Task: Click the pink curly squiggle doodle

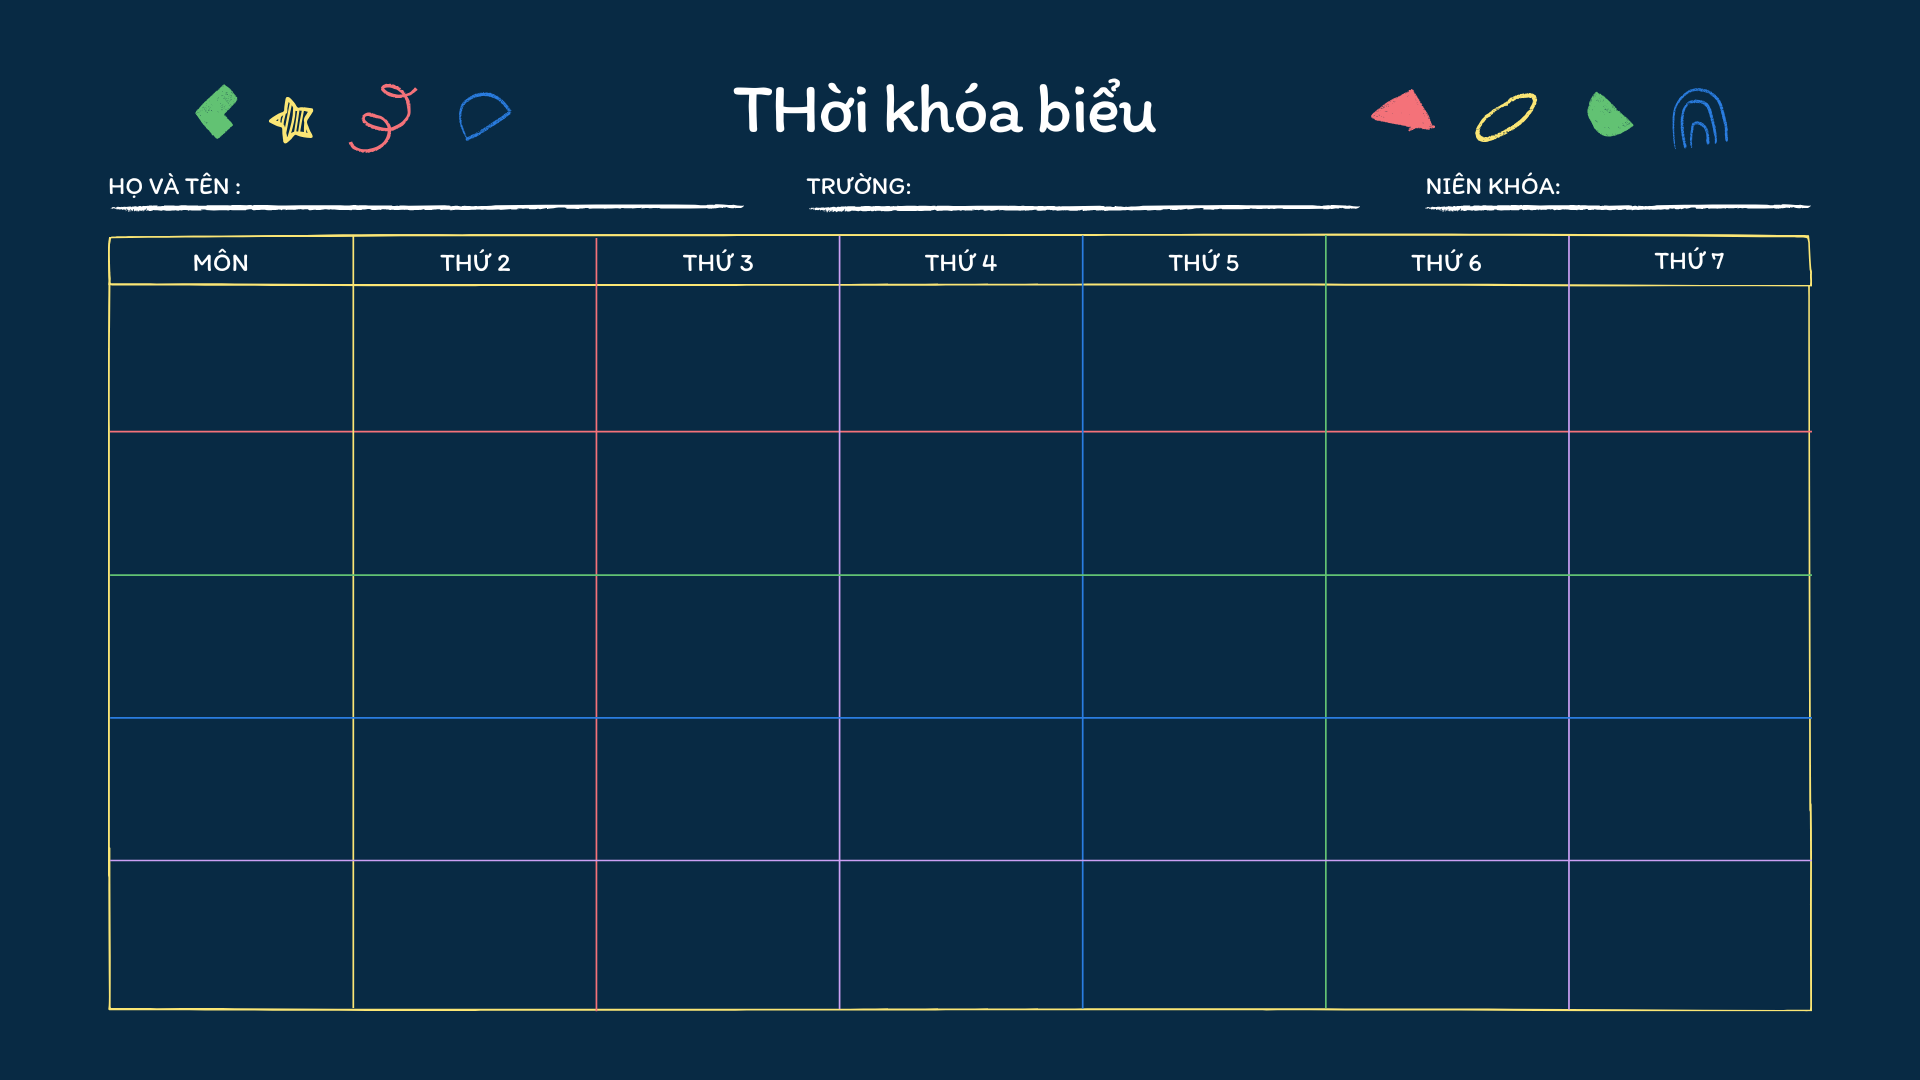Action: 383,118
